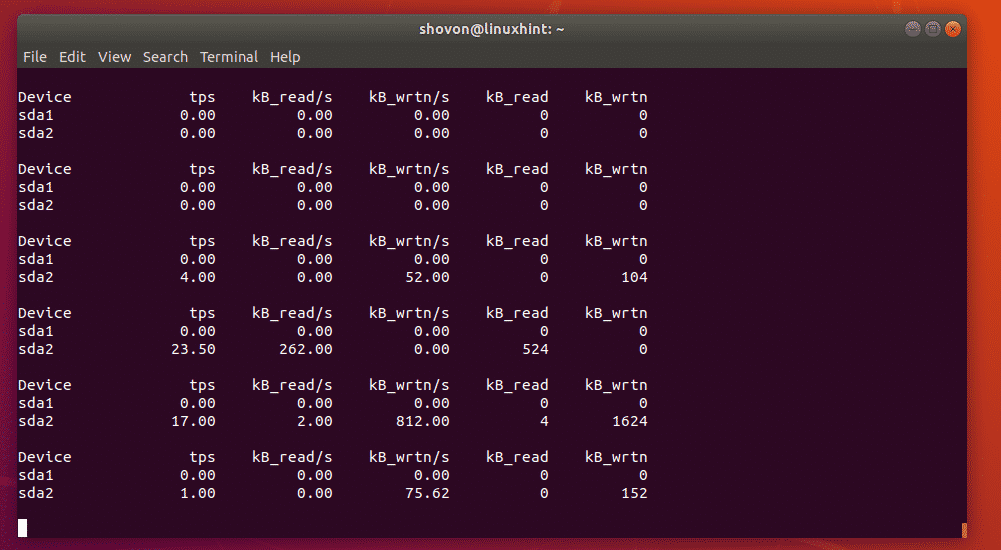
Task: Open the Terminal menu
Action: tap(229, 57)
